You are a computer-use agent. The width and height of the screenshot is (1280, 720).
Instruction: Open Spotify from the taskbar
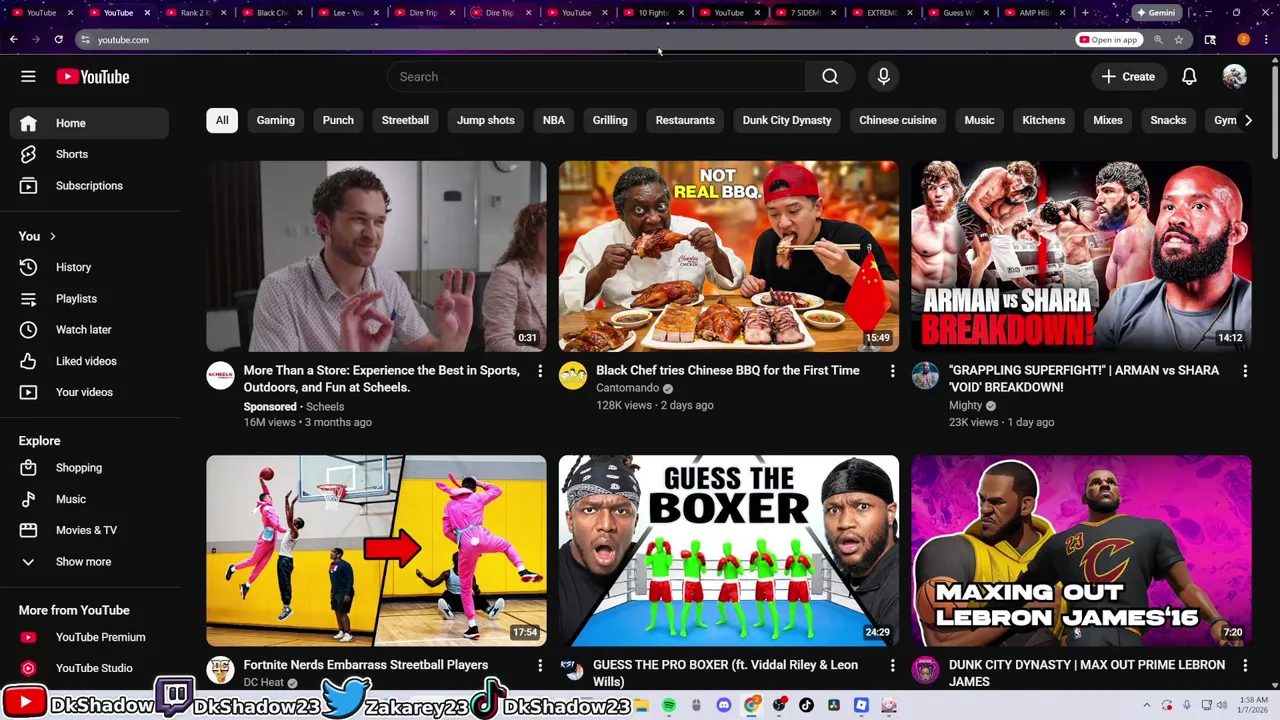click(x=669, y=706)
